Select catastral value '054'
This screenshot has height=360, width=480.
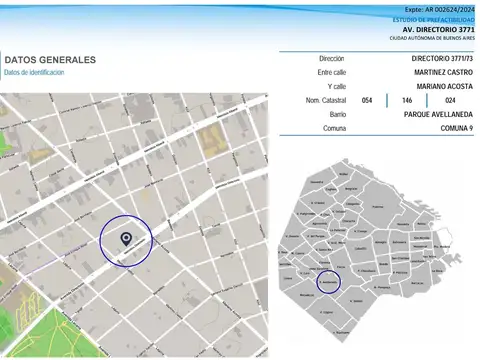point(367,100)
